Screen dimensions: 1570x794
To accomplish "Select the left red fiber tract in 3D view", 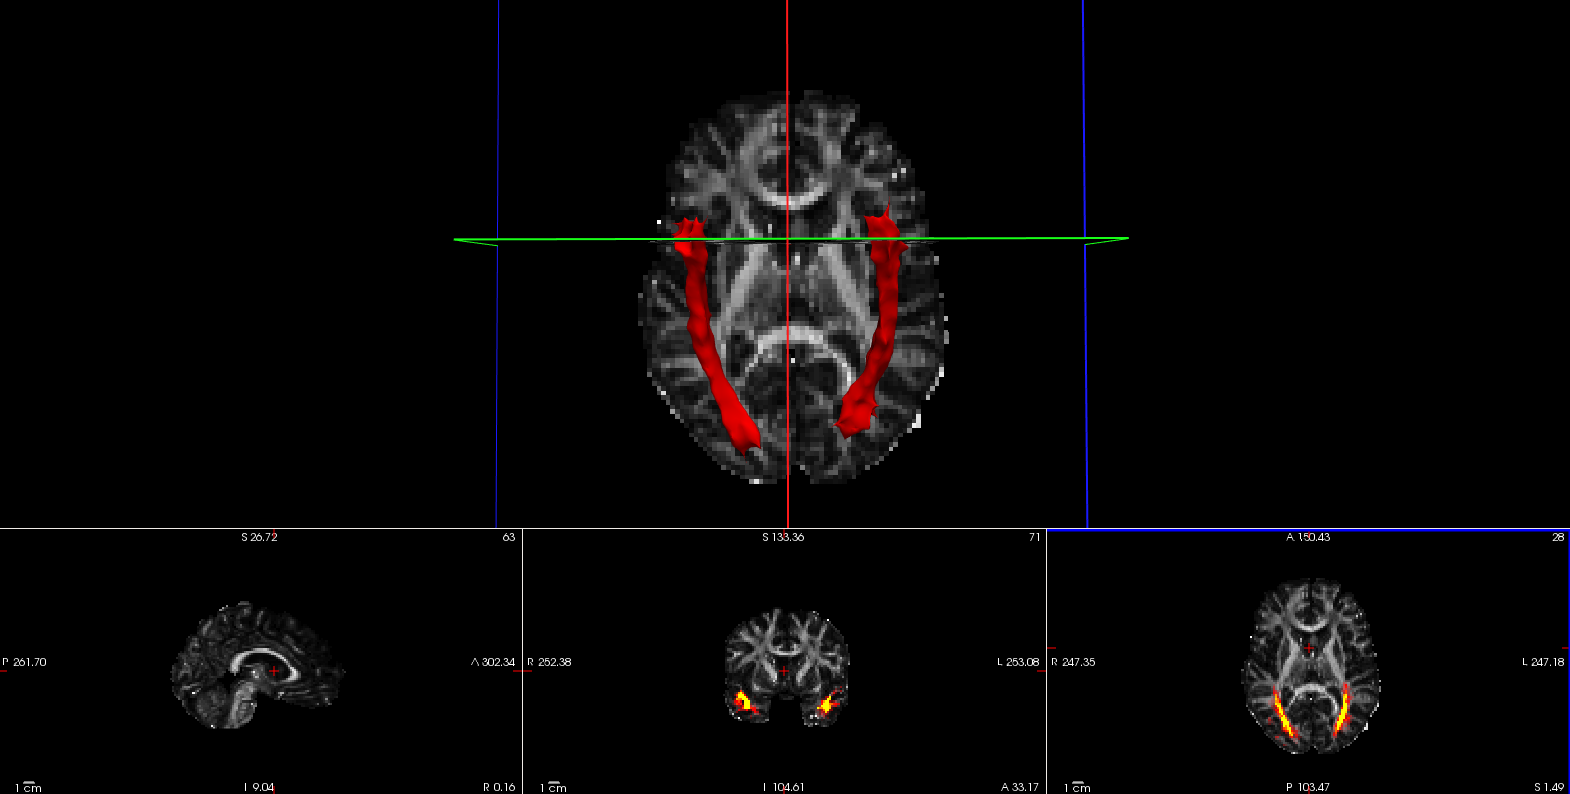I will pyautogui.click(x=711, y=340).
